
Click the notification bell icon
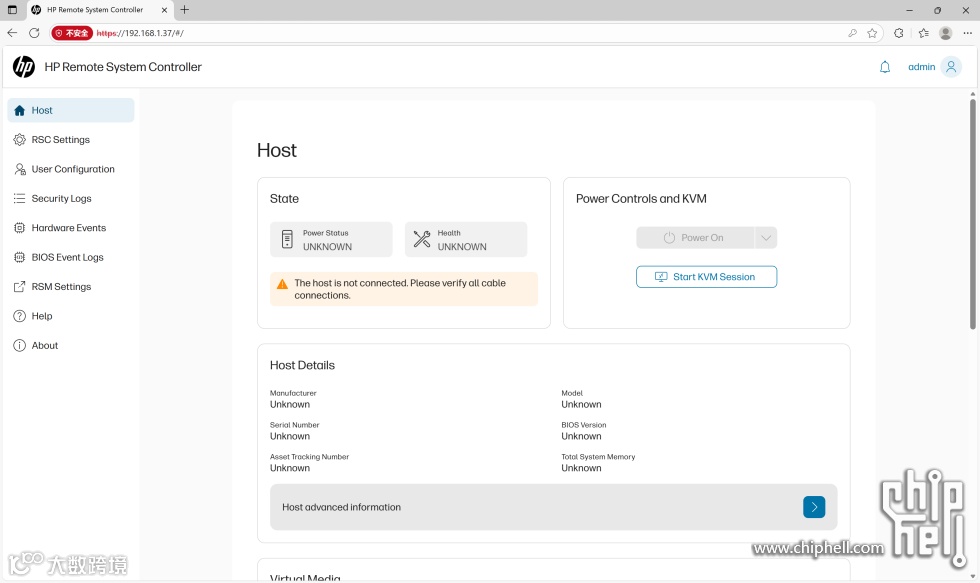point(884,67)
